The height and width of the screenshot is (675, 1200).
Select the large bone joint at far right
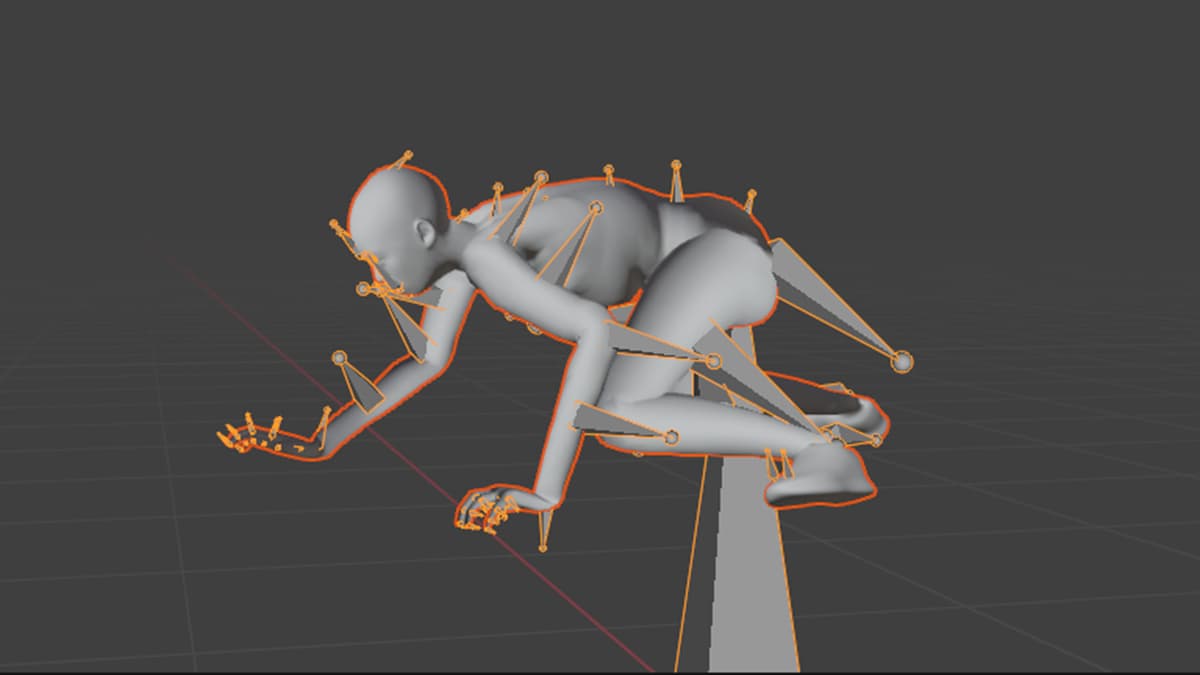pyautogui.click(x=901, y=361)
